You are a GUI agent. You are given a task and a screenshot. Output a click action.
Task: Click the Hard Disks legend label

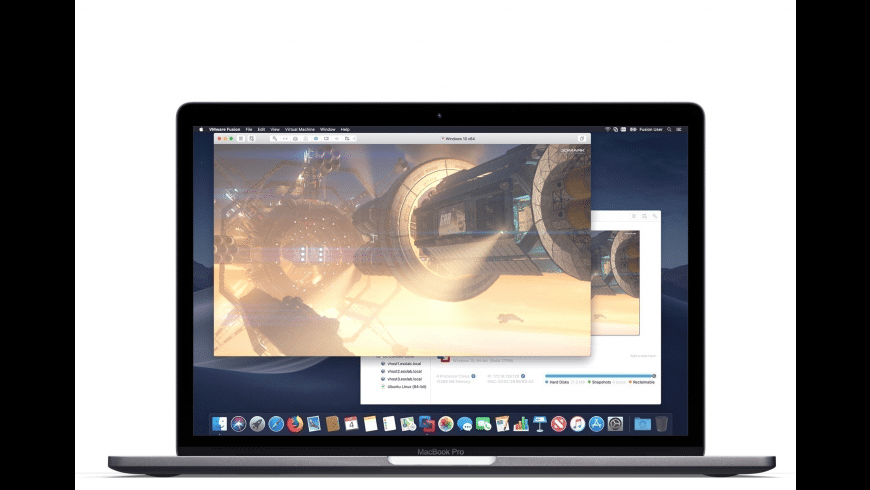(x=559, y=382)
